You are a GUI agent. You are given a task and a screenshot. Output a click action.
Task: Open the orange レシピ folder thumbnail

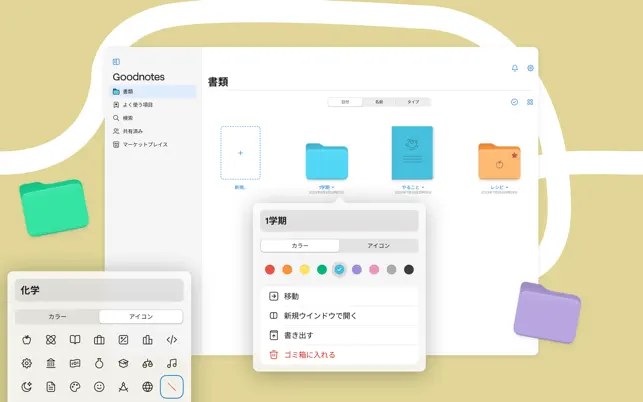(499, 161)
